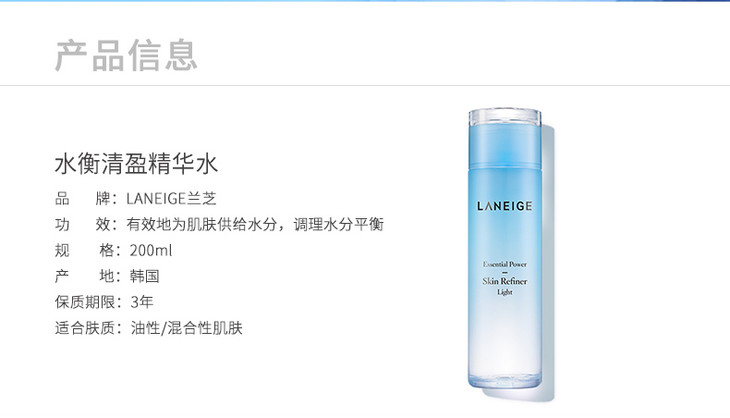Viewport: 730px width, 418px height.
Task: Click the Essential Power label on bottle
Action: coord(505,264)
